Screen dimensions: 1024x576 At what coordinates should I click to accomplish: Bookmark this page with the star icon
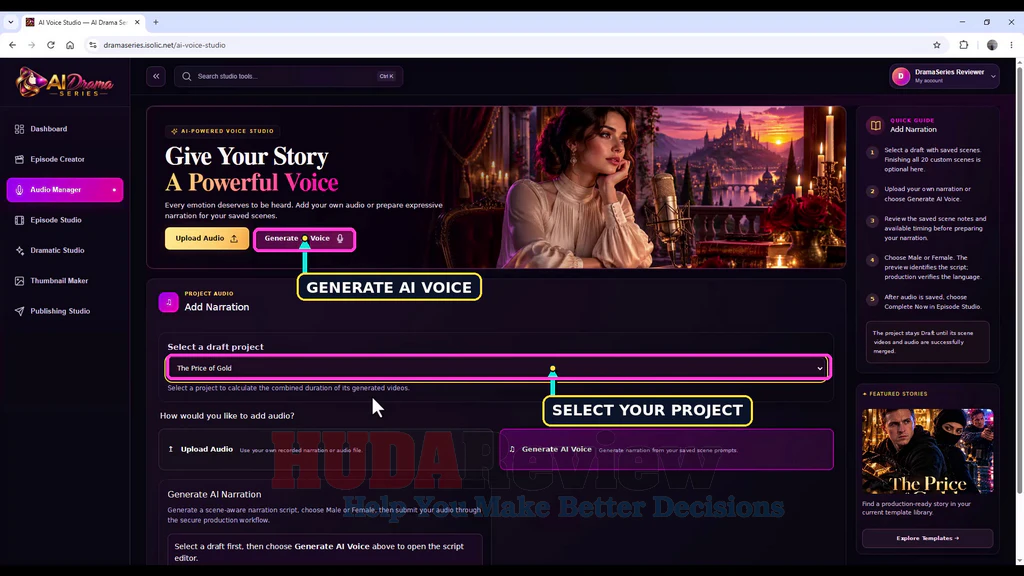(x=936, y=45)
